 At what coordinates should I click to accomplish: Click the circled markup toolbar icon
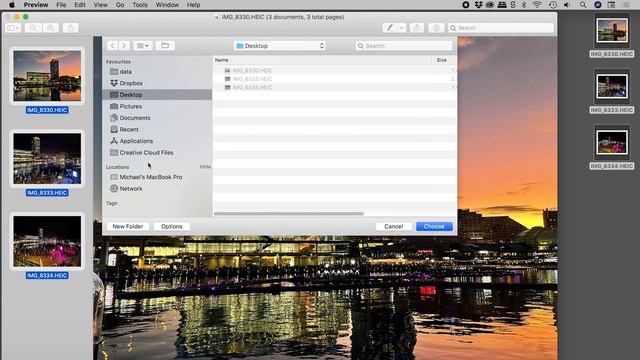click(x=436, y=28)
